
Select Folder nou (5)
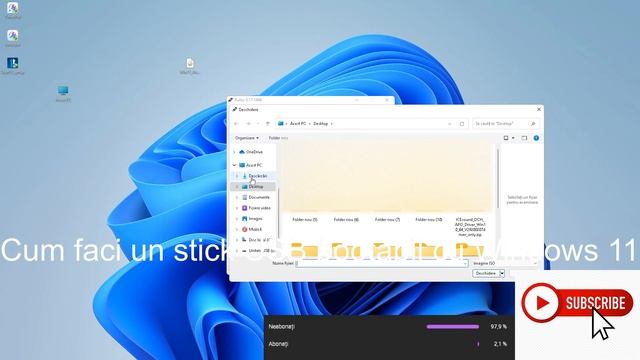pos(304,220)
